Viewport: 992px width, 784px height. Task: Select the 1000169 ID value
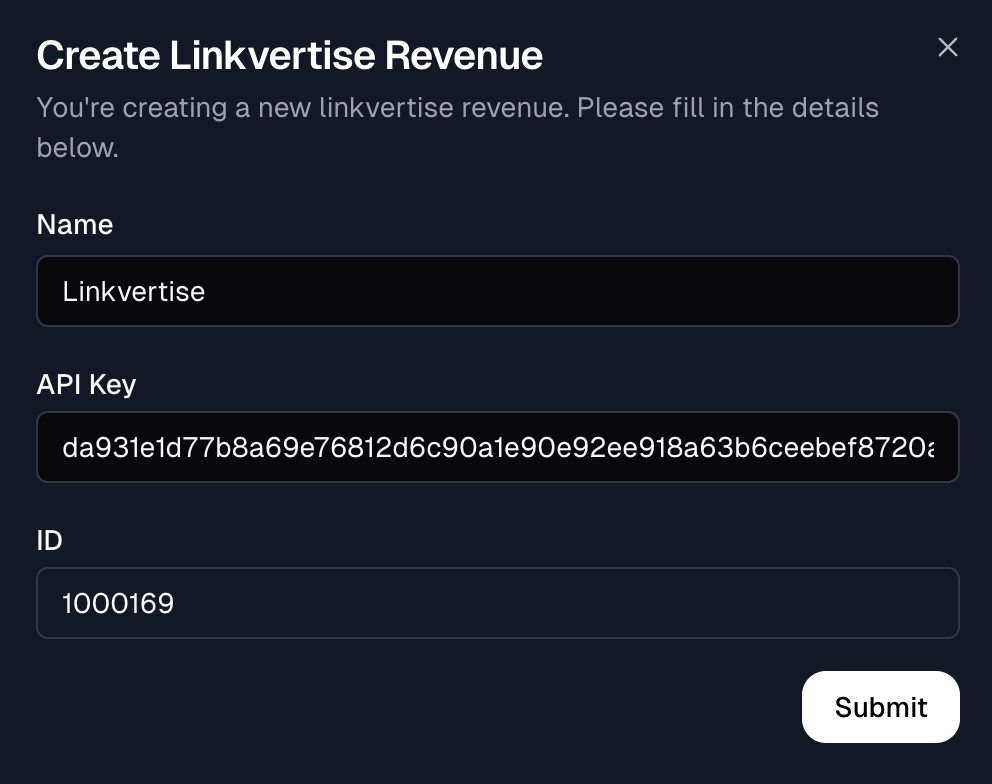click(x=119, y=603)
